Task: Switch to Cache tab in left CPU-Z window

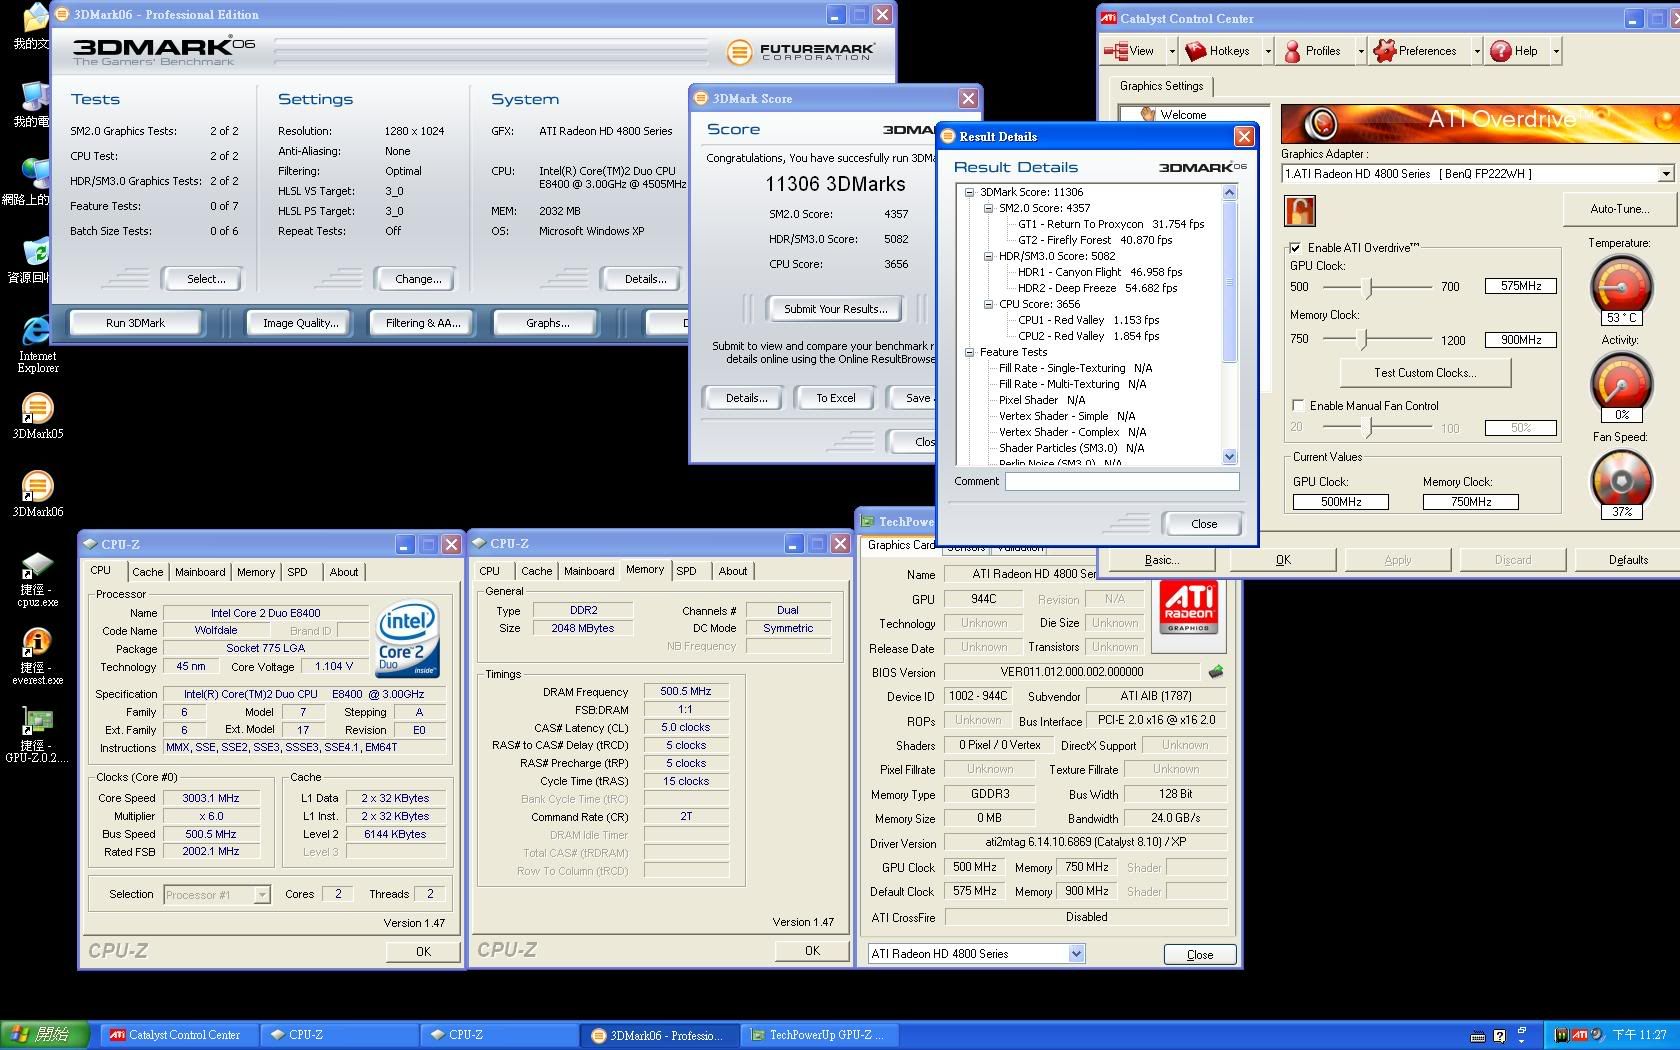Action: click(147, 572)
